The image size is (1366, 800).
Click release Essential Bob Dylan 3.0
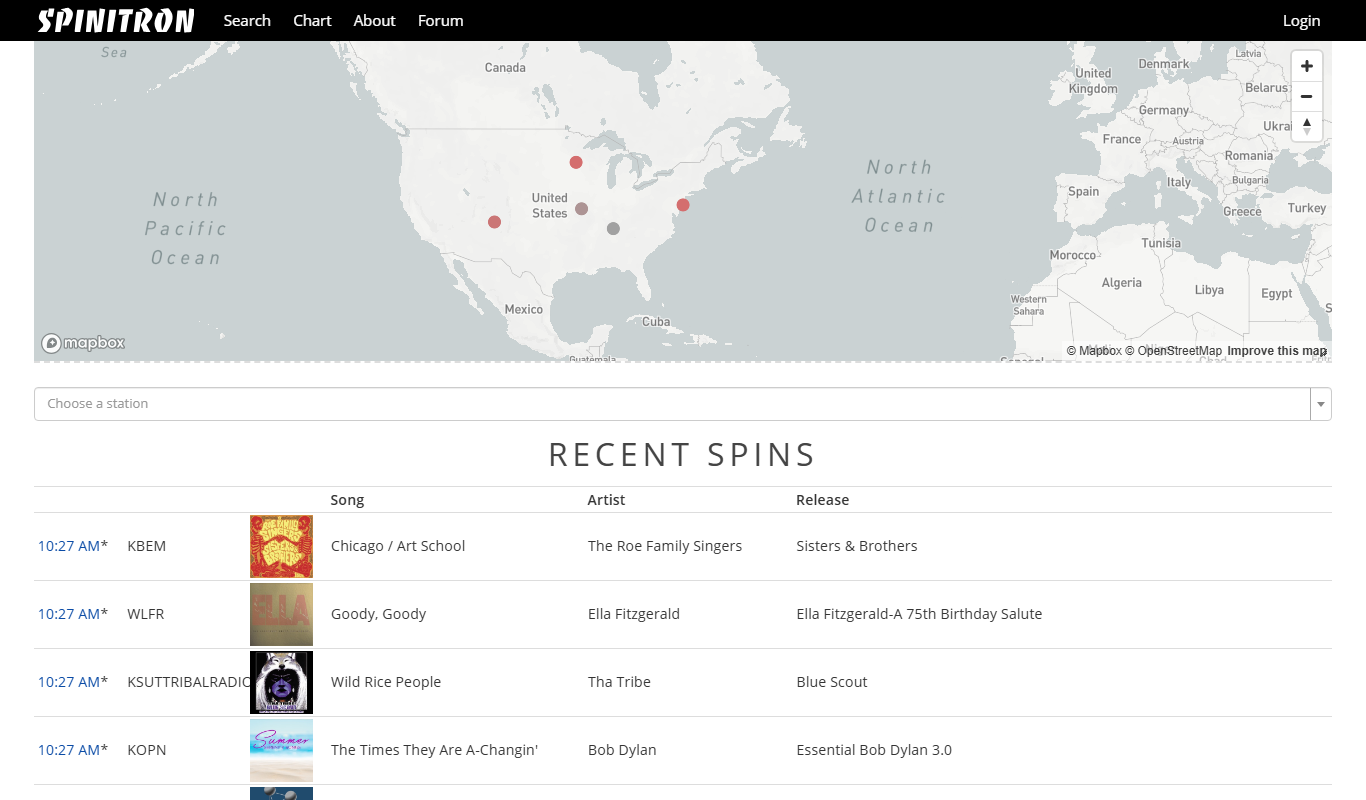tap(874, 750)
